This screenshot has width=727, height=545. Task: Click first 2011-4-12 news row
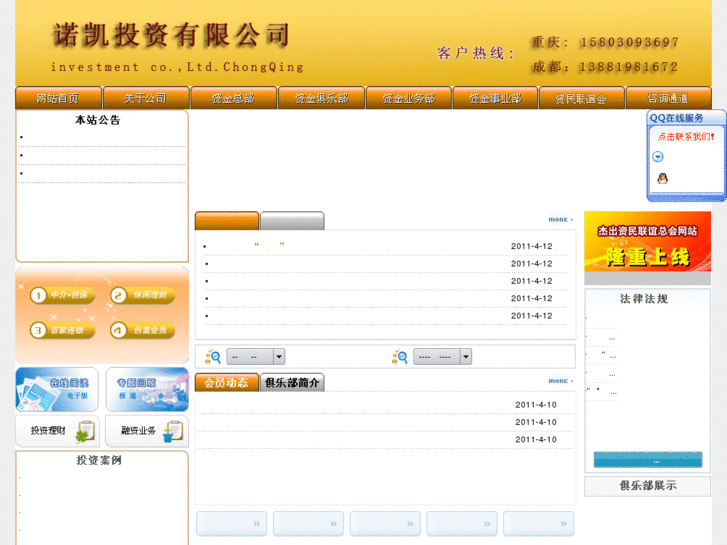(385, 246)
